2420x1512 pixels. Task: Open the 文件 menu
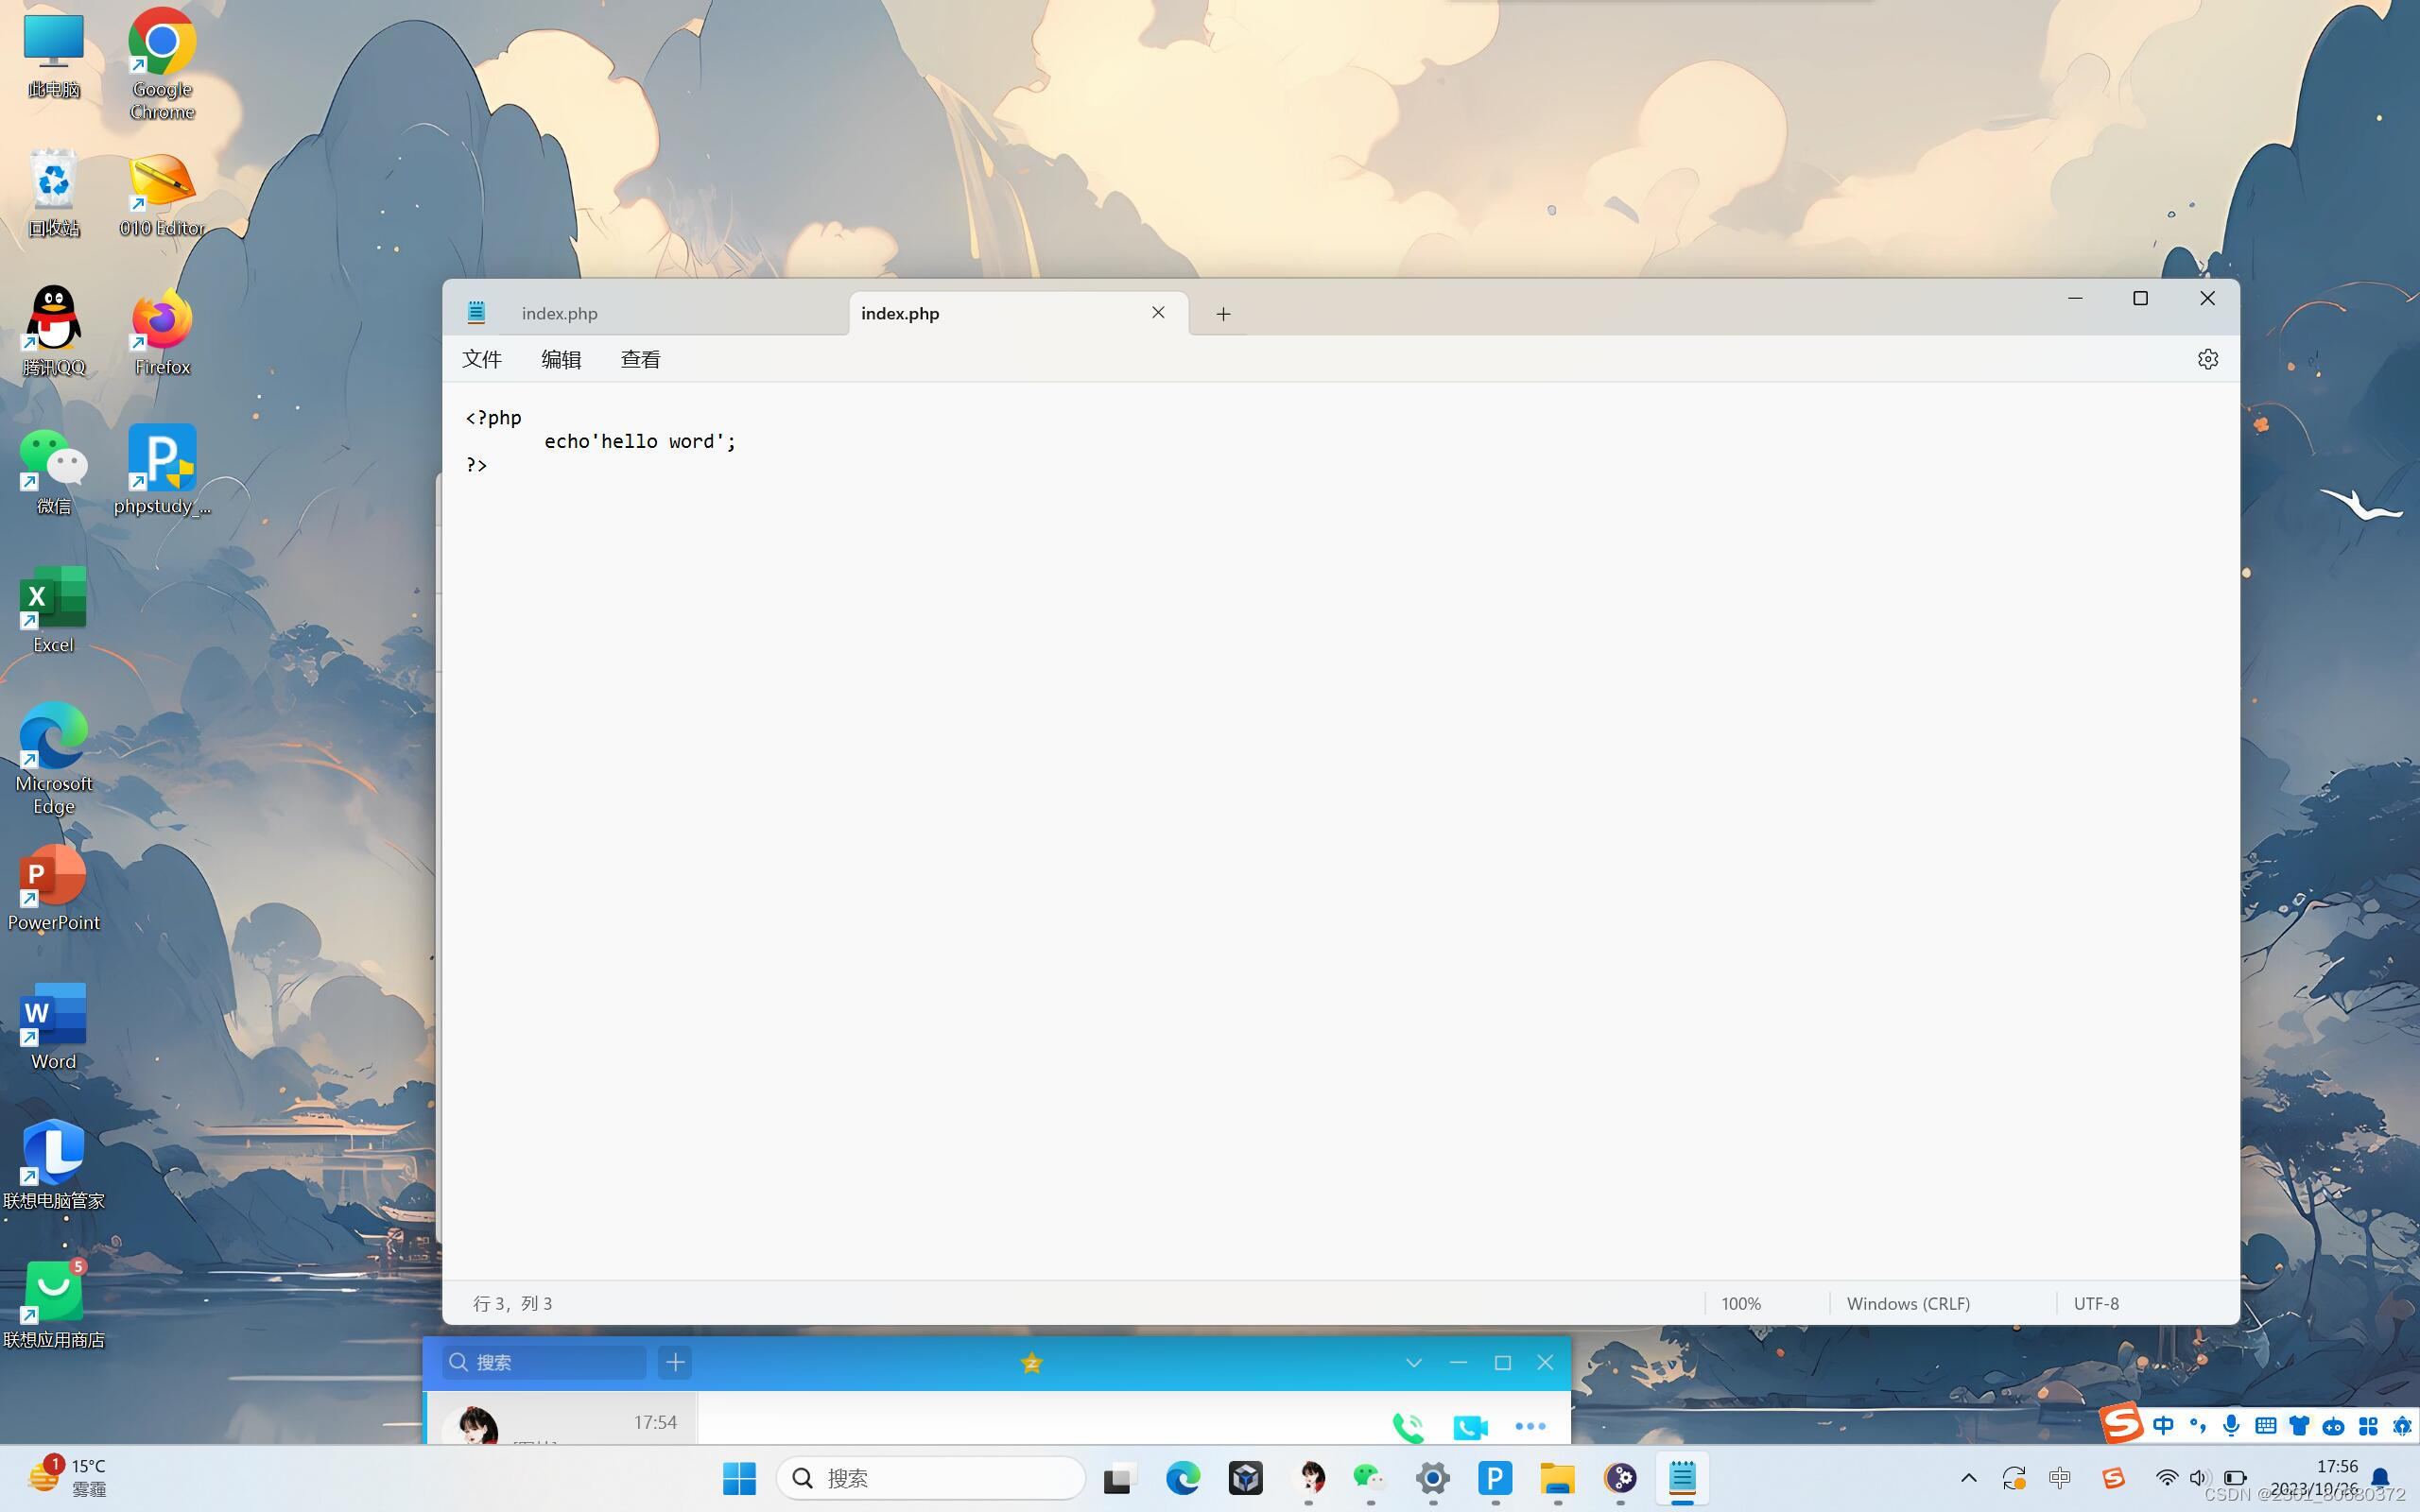[481, 359]
